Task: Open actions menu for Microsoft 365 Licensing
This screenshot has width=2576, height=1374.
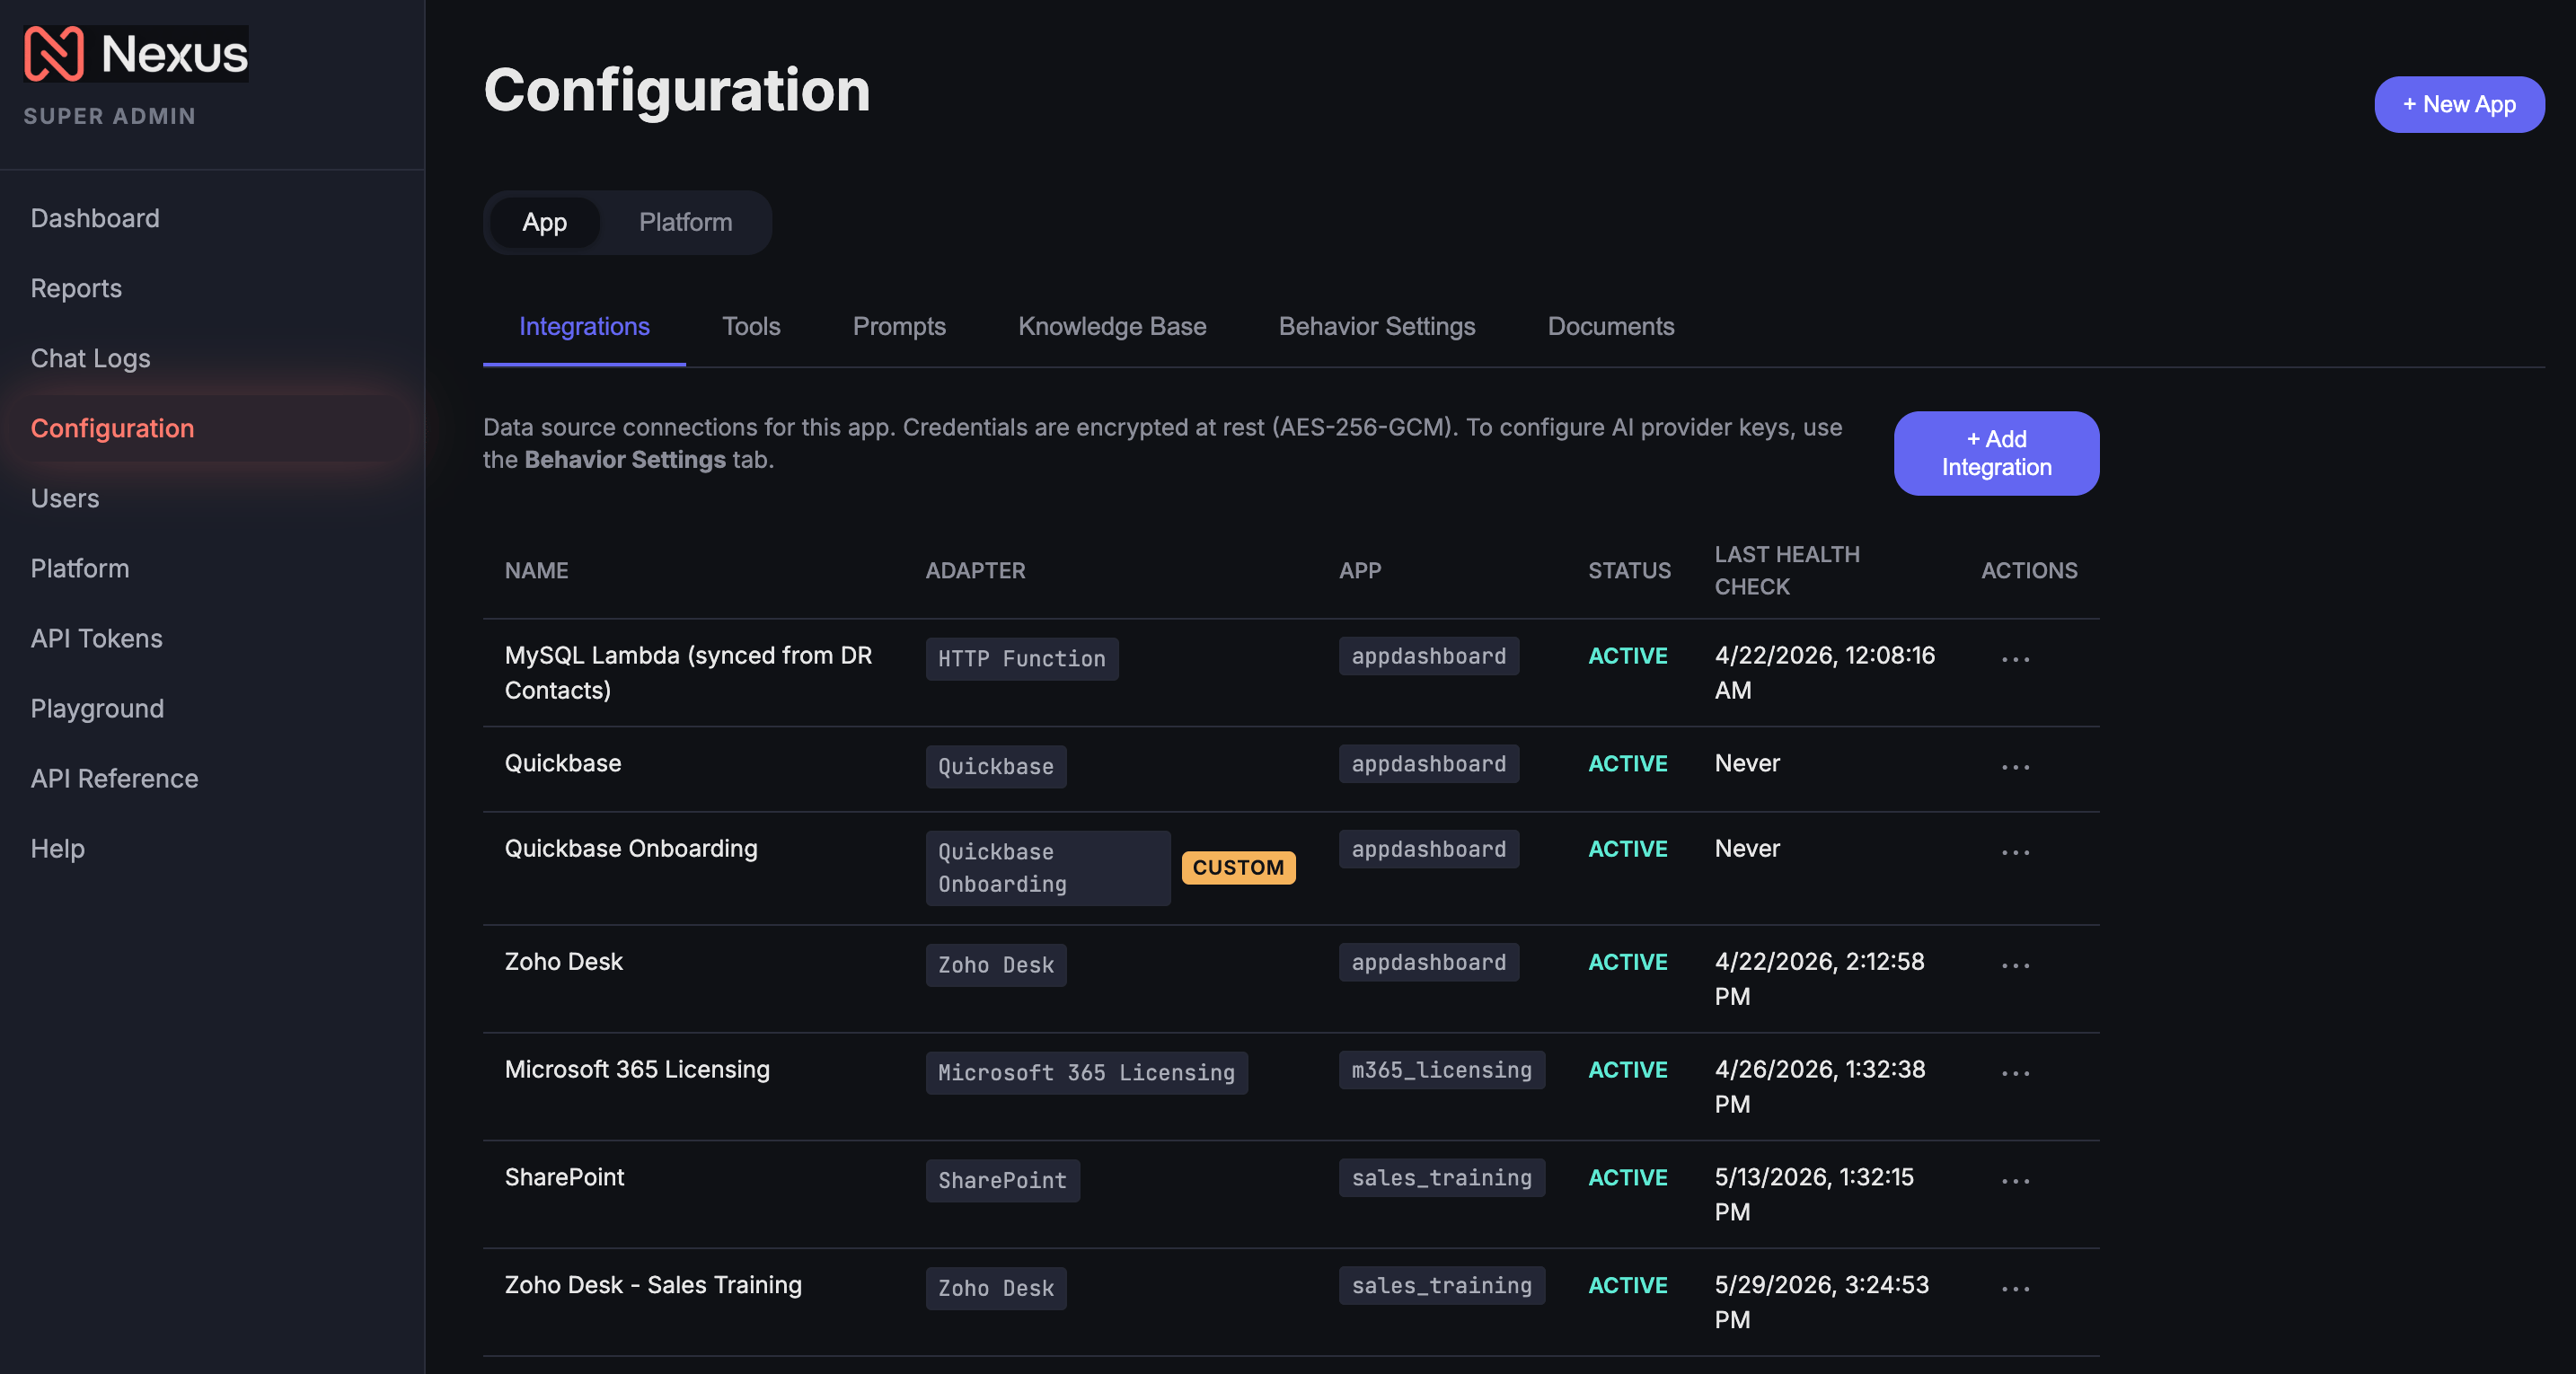Action: coord(2015,1073)
